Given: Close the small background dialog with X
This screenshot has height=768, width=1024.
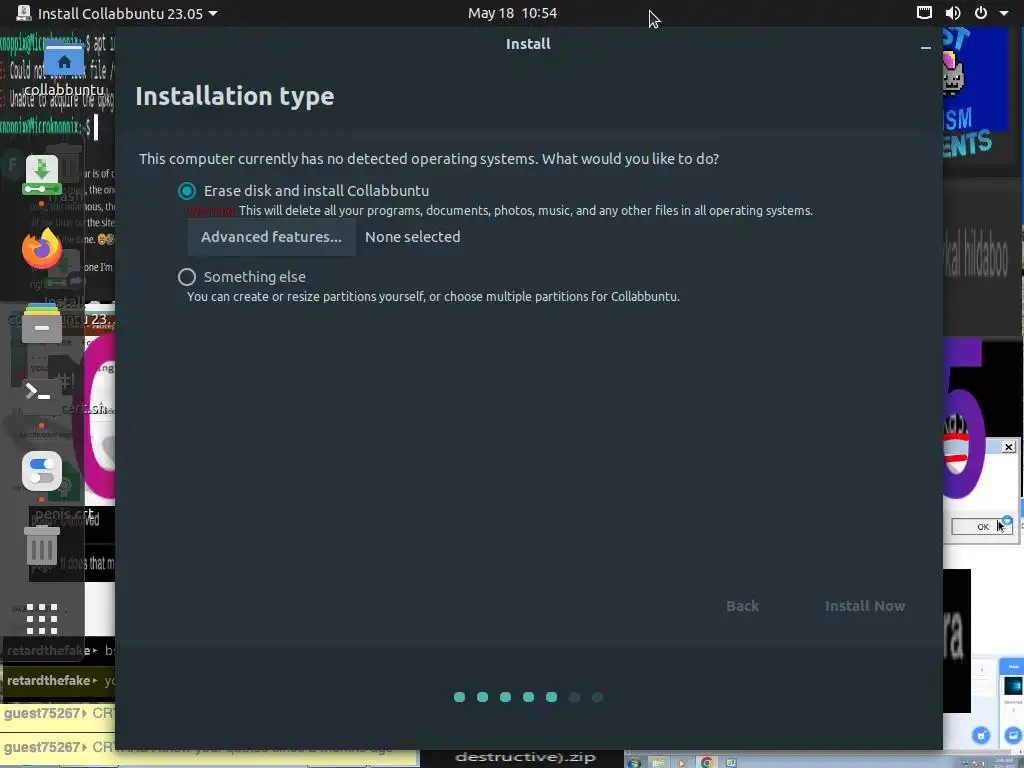Looking at the screenshot, I should pyautogui.click(x=1008, y=447).
